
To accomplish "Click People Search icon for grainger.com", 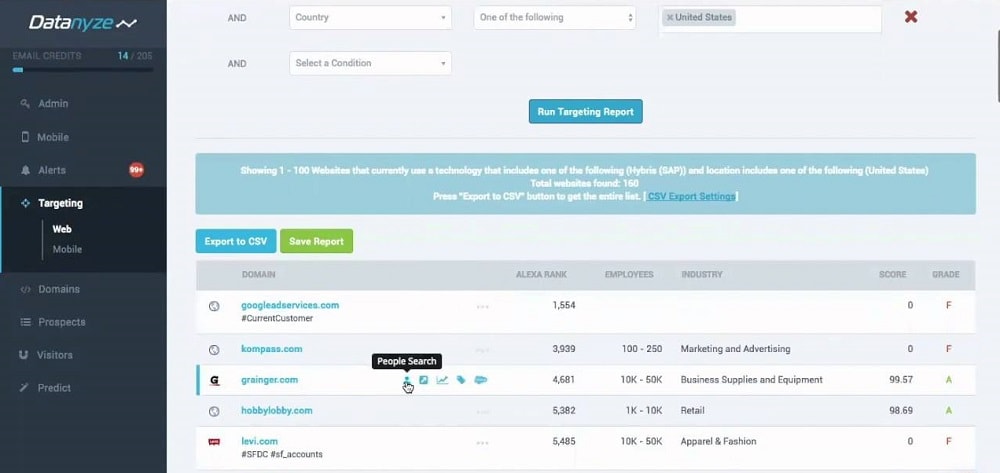I will (407, 380).
